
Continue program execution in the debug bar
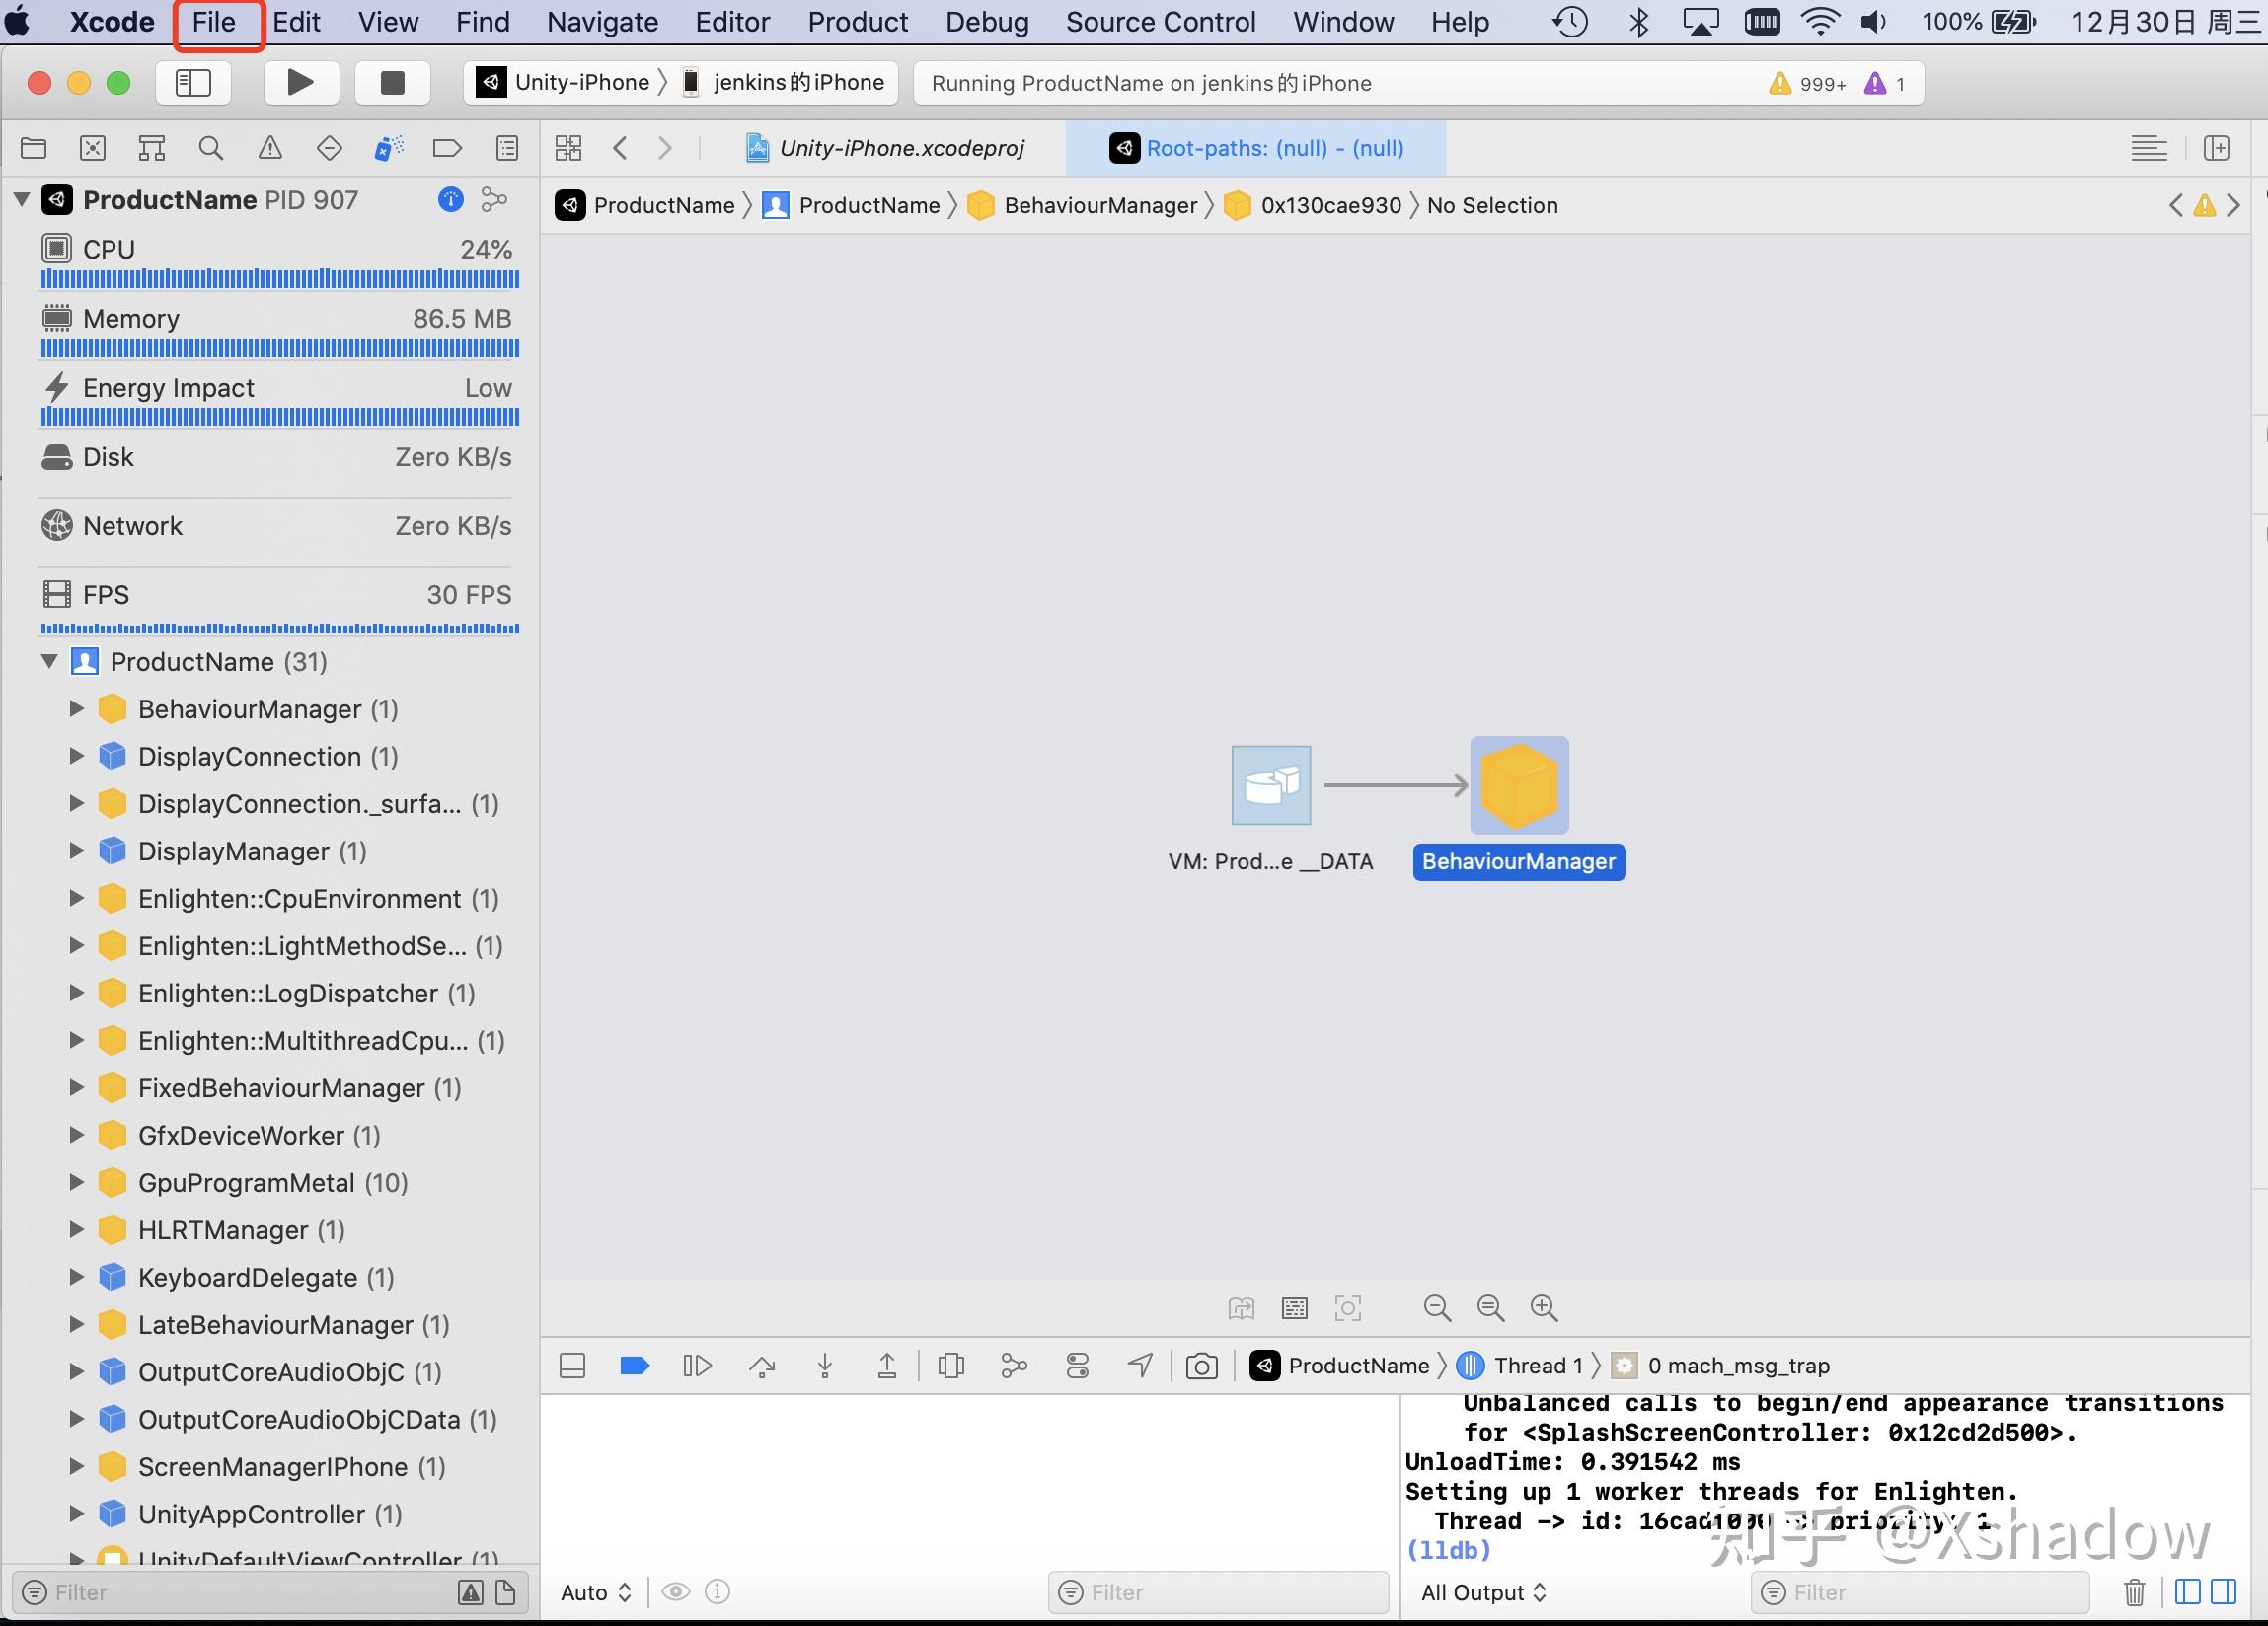tap(697, 1366)
